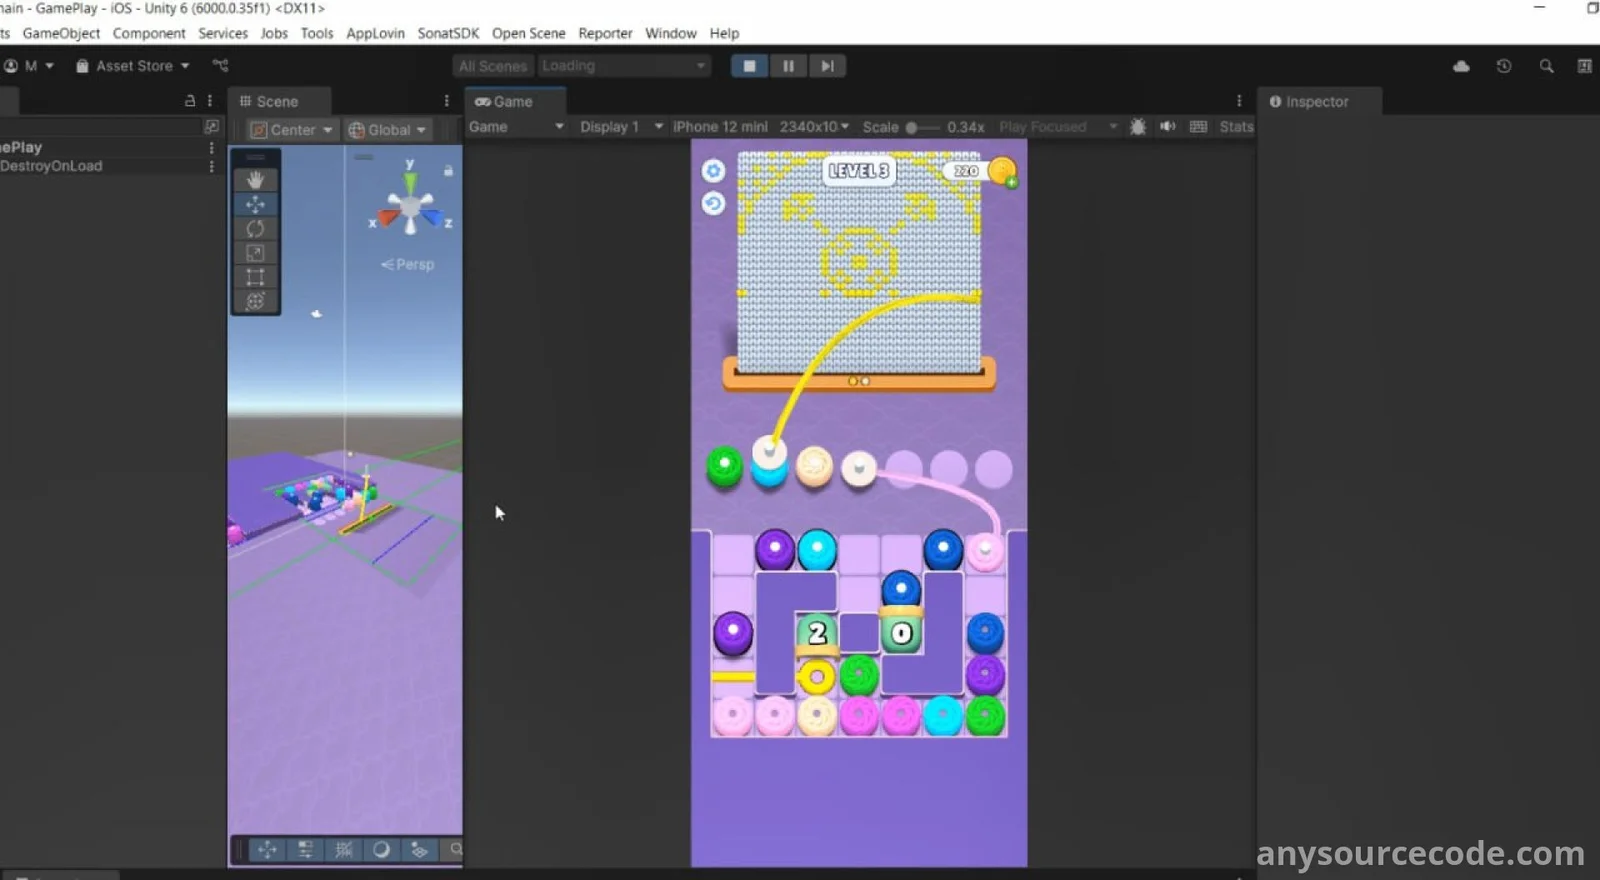This screenshot has height=880, width=1600.
Task: Open the GameObject menu
Action: [x=61, y=33]
